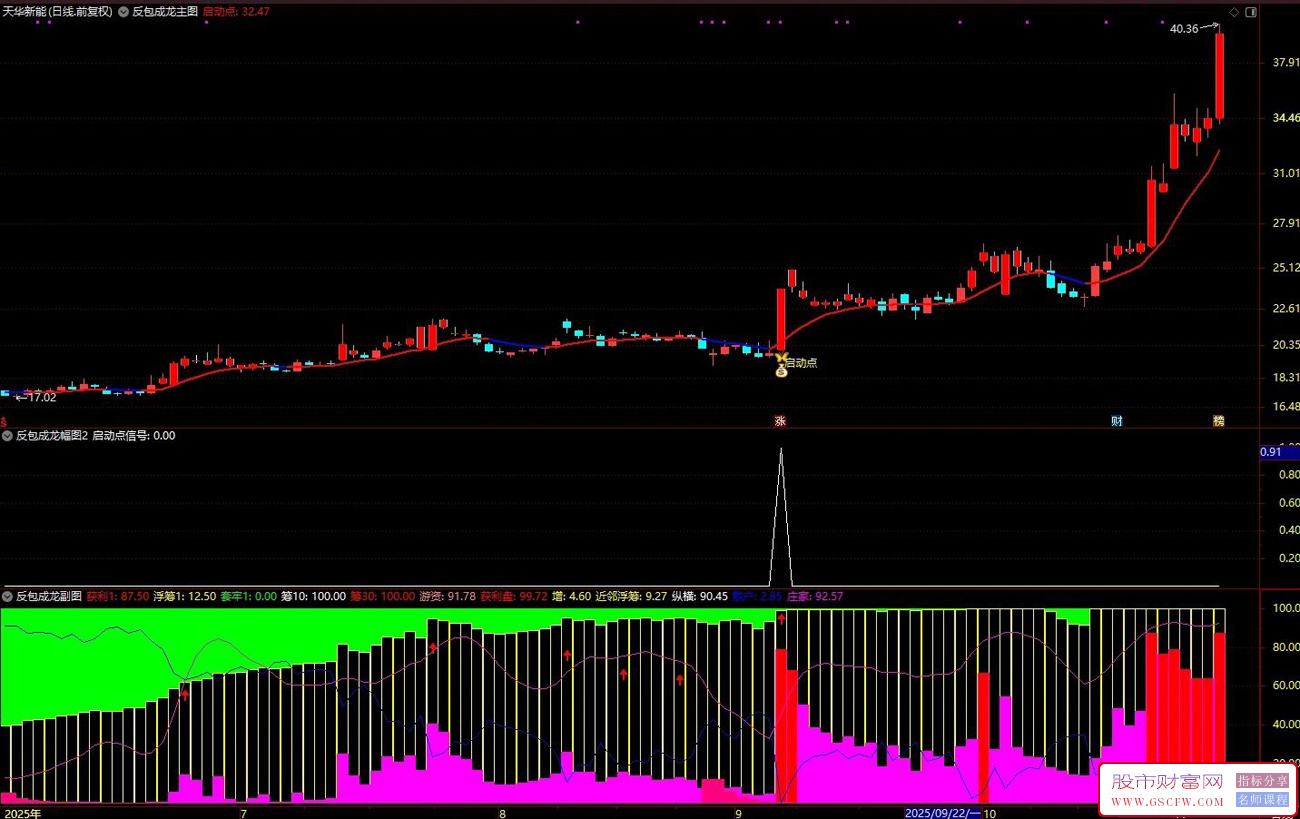
Task: Click the 启动点: 32.47 value label
Action: pyautogui.click(x=236, y=12)
